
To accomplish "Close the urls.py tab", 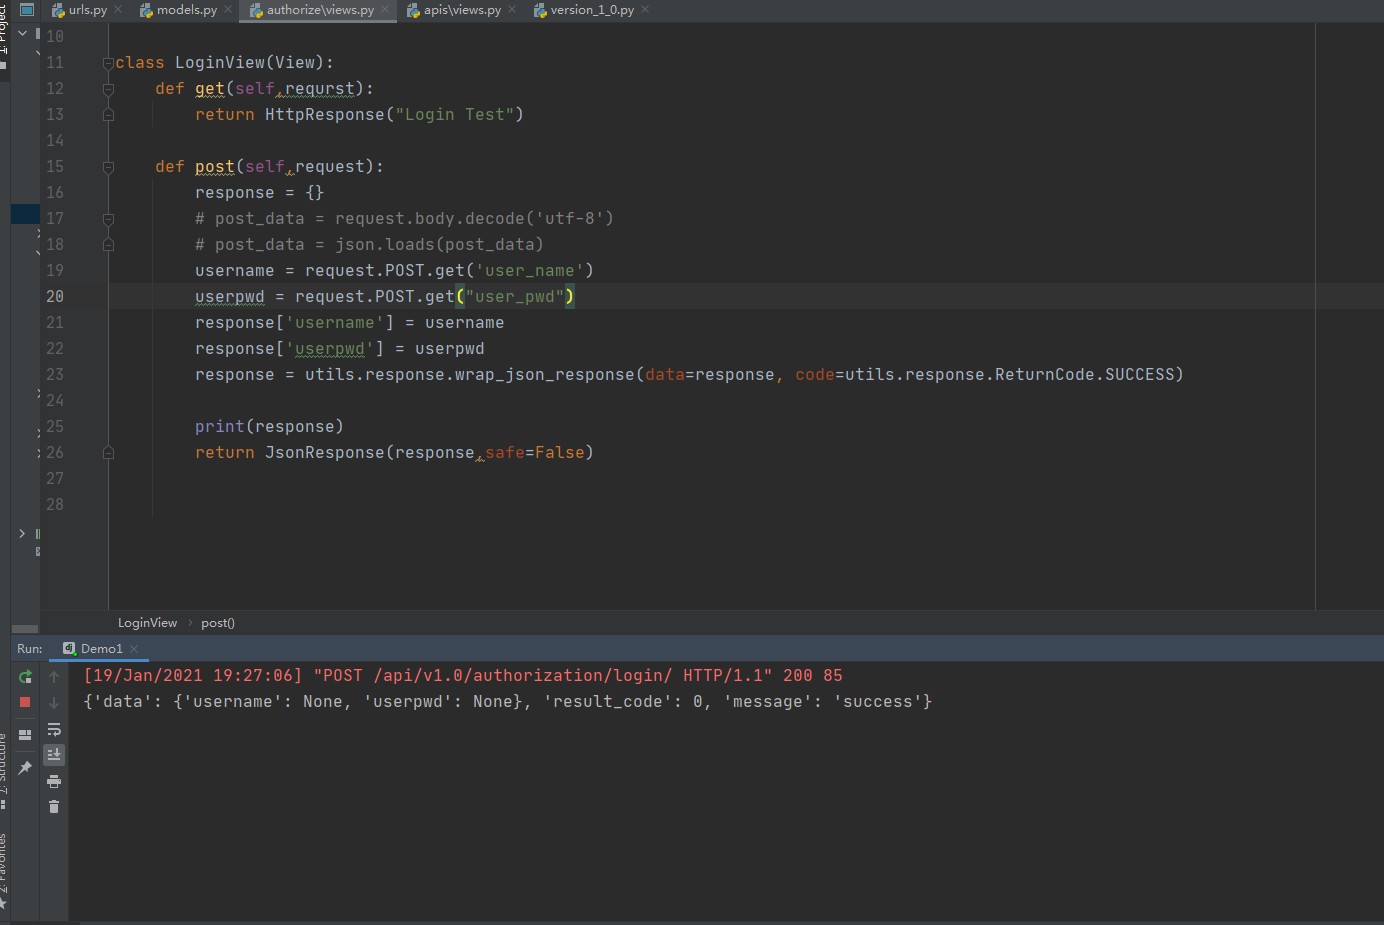I will [119, 10].
